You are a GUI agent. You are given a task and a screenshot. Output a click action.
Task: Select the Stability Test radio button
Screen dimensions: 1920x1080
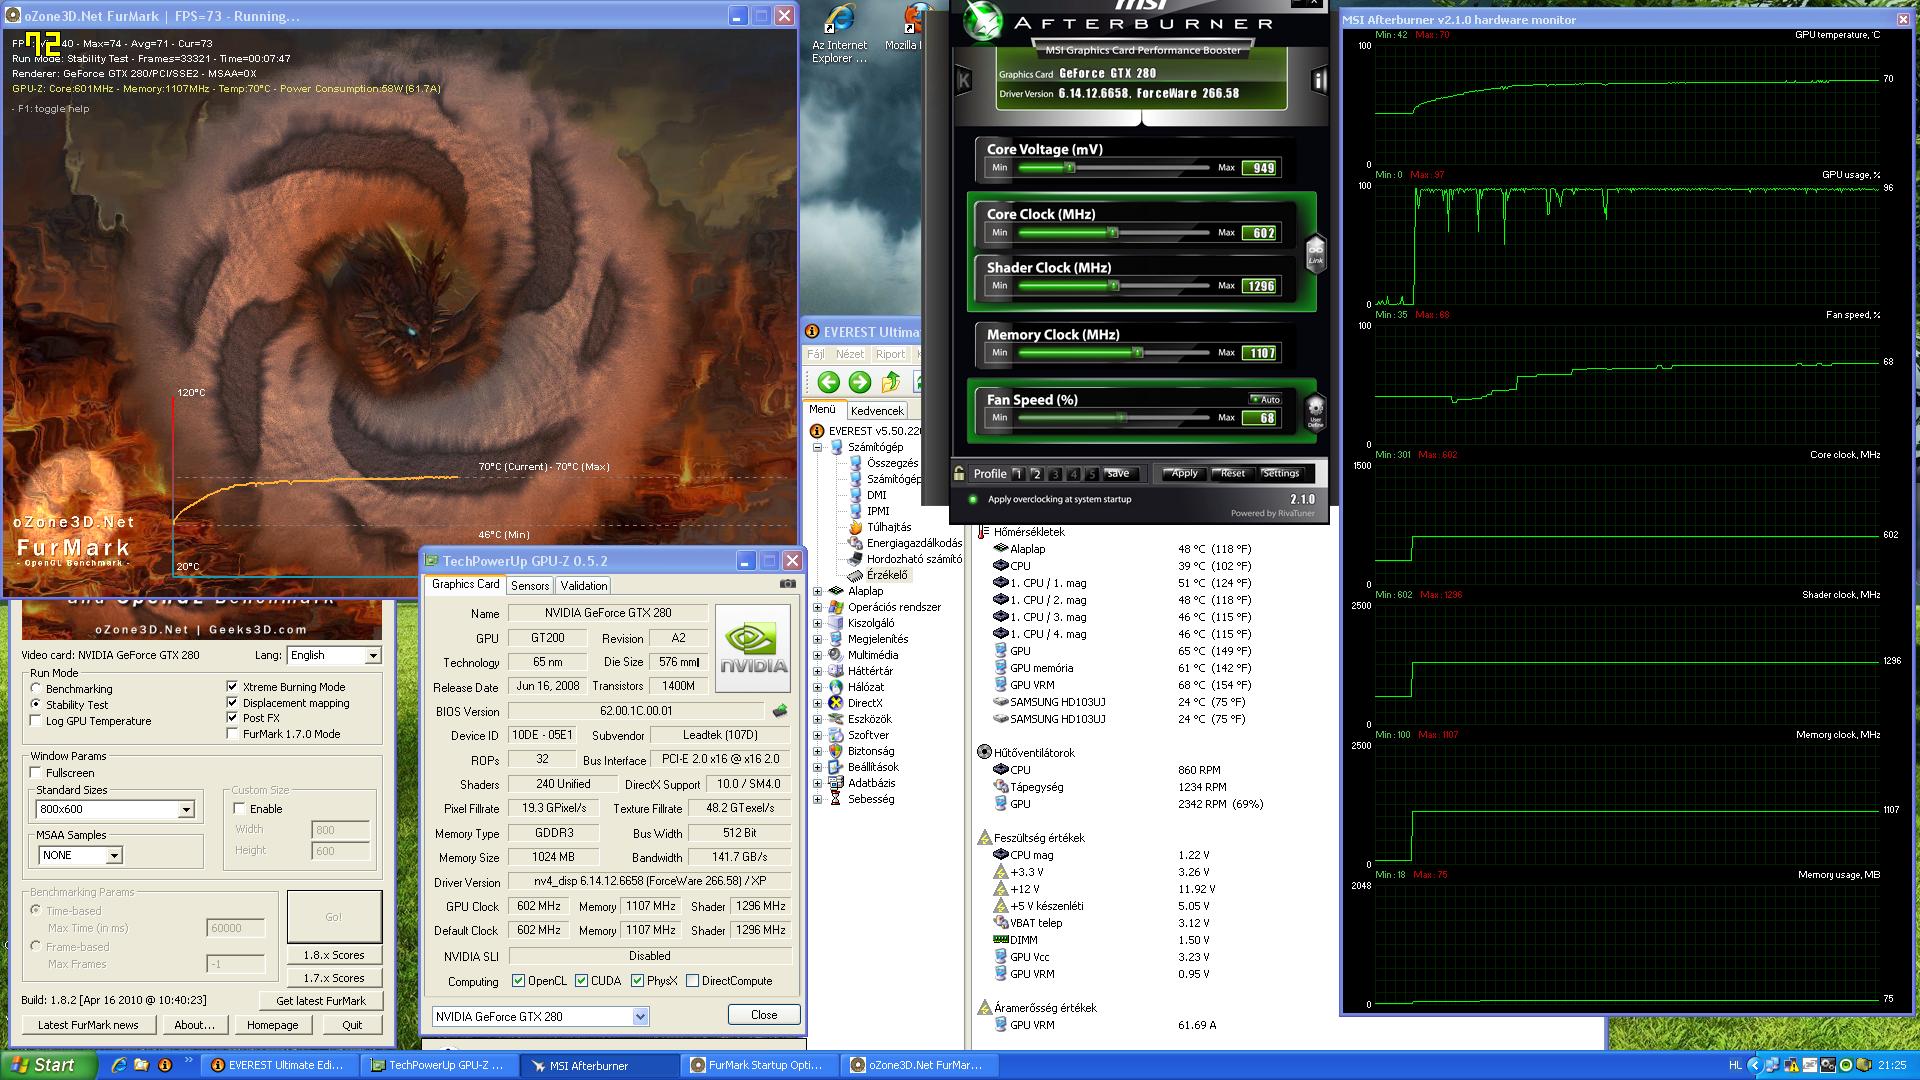pos(37,705)
